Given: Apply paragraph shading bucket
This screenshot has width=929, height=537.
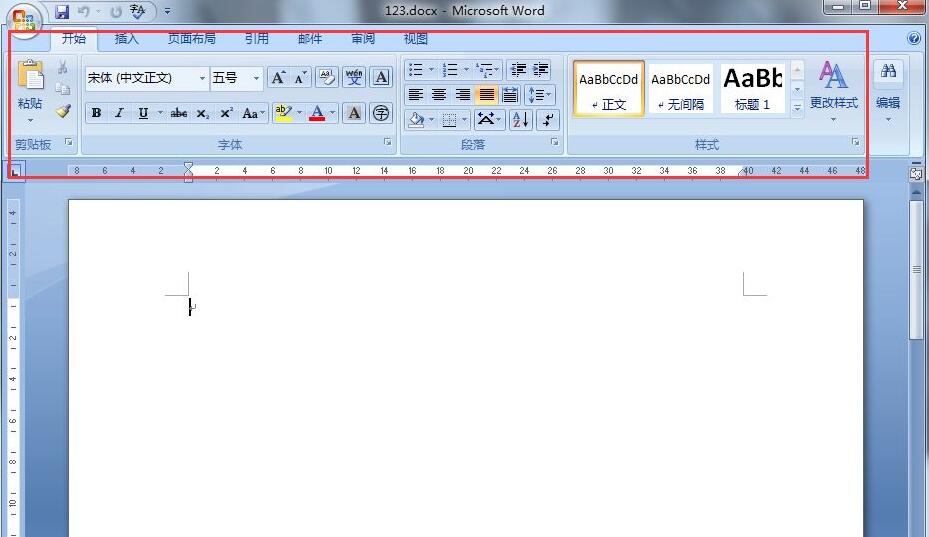Looking at the screenshot, I should tap(416, 120).
